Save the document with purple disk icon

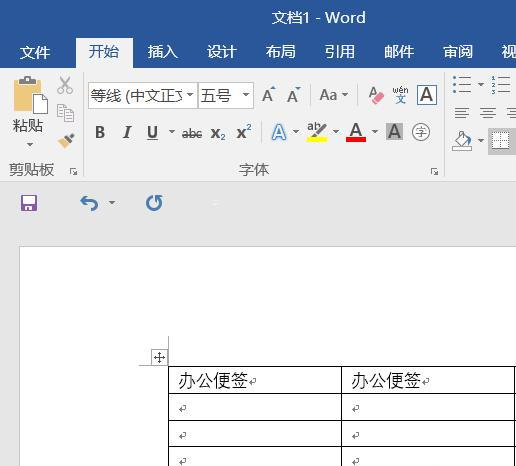coord(29,203)
